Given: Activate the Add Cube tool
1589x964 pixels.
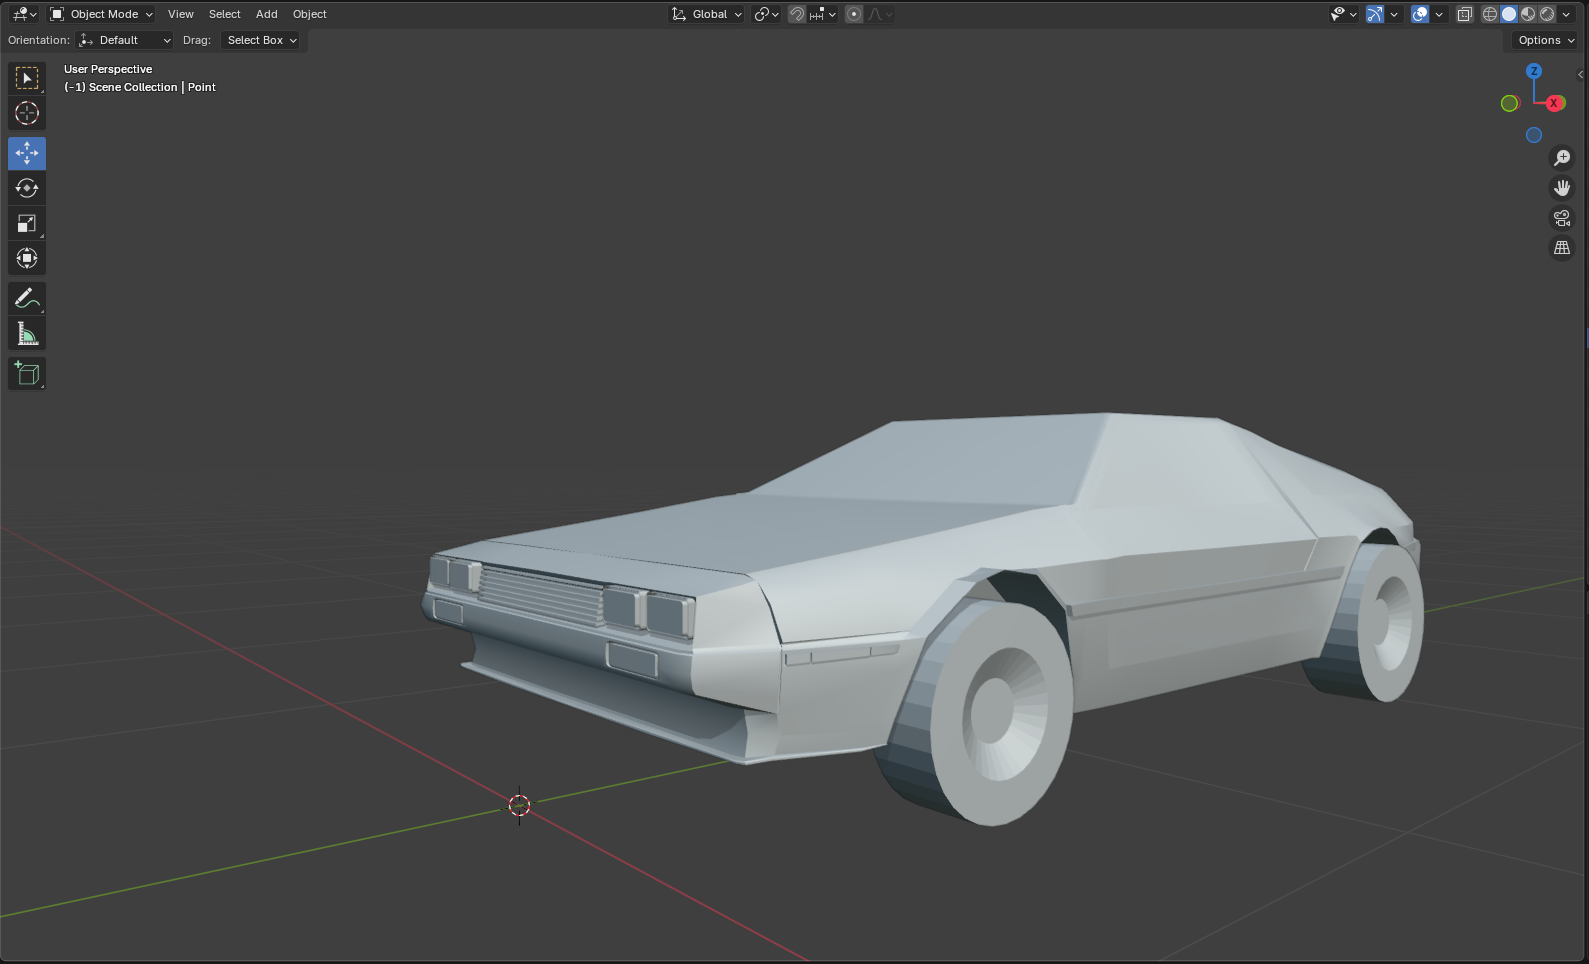Looking at the screenshot, I should [x=27, y=373].
